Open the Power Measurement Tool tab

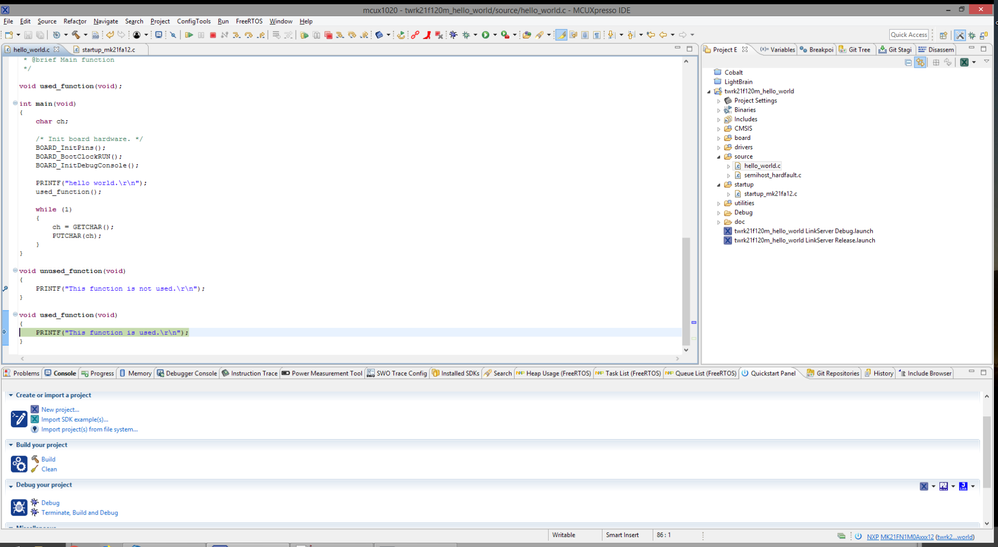click(x=322, y=373)
